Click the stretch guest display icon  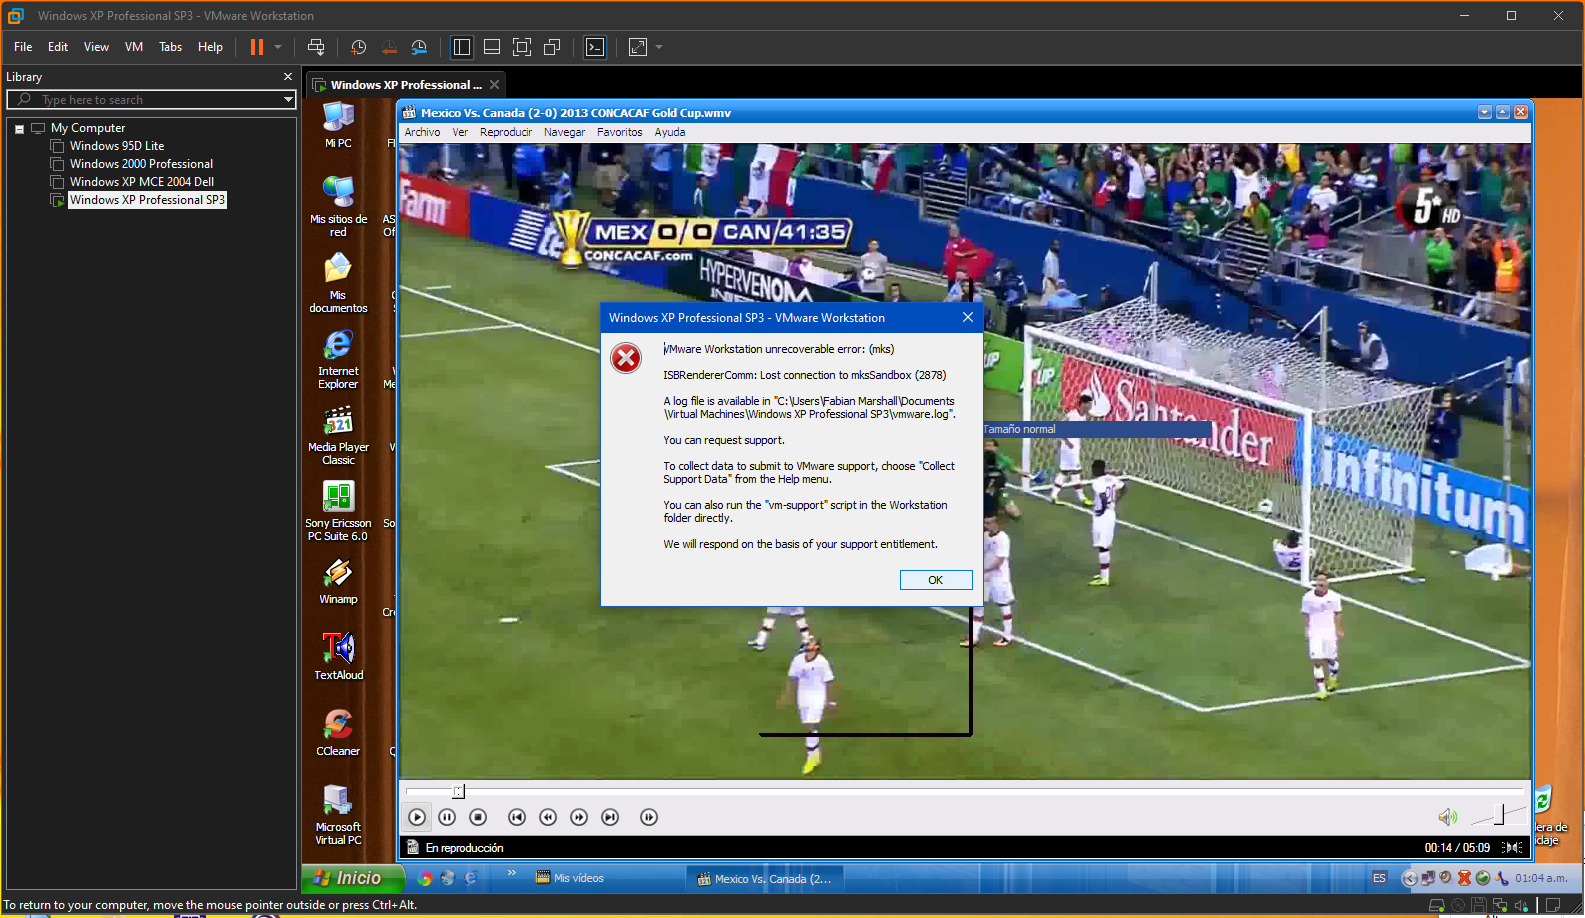638,47
